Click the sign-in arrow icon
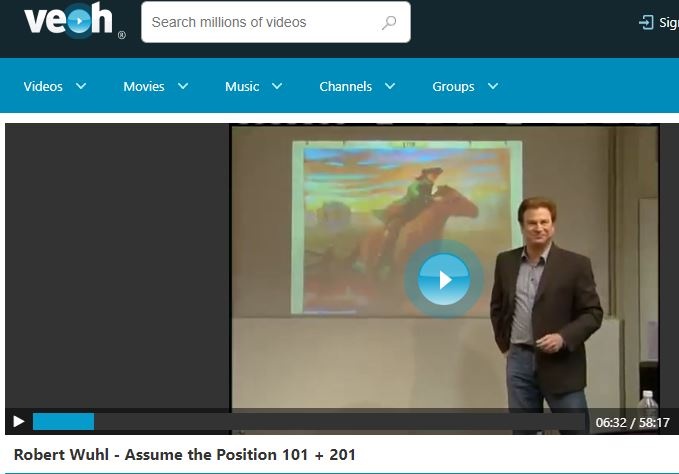Screen dimensions: 679x474 coord(646,22)
